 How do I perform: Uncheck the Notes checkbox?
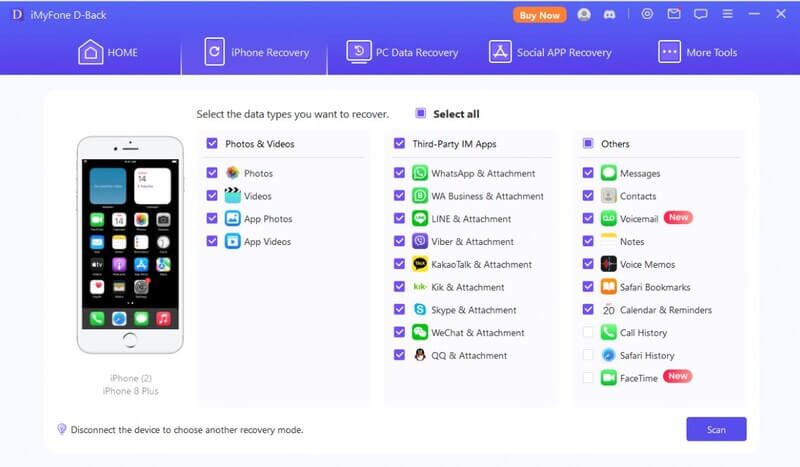(x=588, y=240)
